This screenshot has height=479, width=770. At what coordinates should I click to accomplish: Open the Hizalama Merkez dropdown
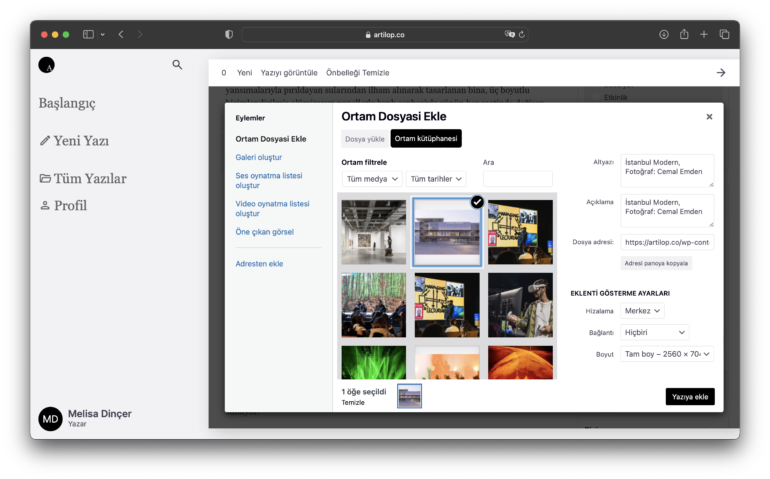[642, 311]
